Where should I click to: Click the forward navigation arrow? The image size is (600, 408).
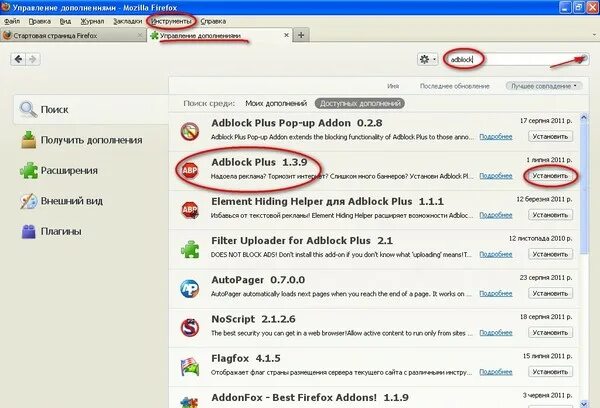click(x=33, y=59)
